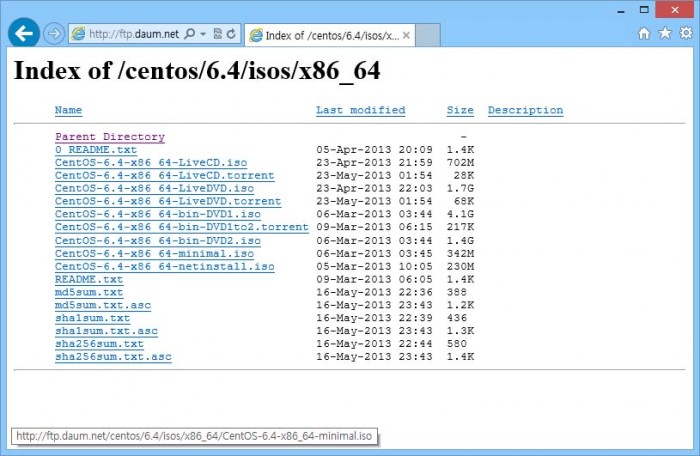Download CentOS-6.4-x86_64-bin-DVD1.iso
Image resolution: width=700 pixels, height=456 pixels.
pyautogui.click(x=158, y=214)
